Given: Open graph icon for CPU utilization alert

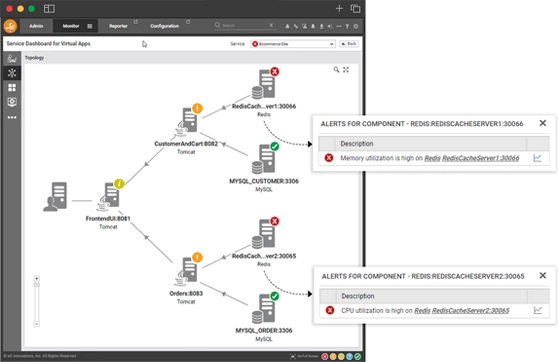Looking at the screenshot, I should point(538,310).
